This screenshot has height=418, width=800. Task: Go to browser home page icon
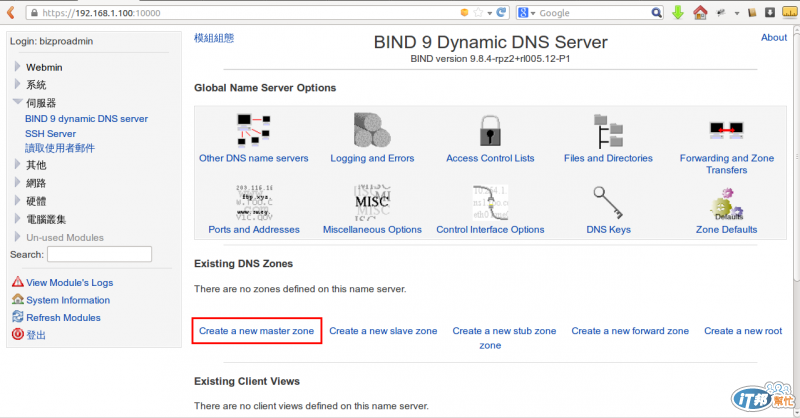tap(700, 13)
